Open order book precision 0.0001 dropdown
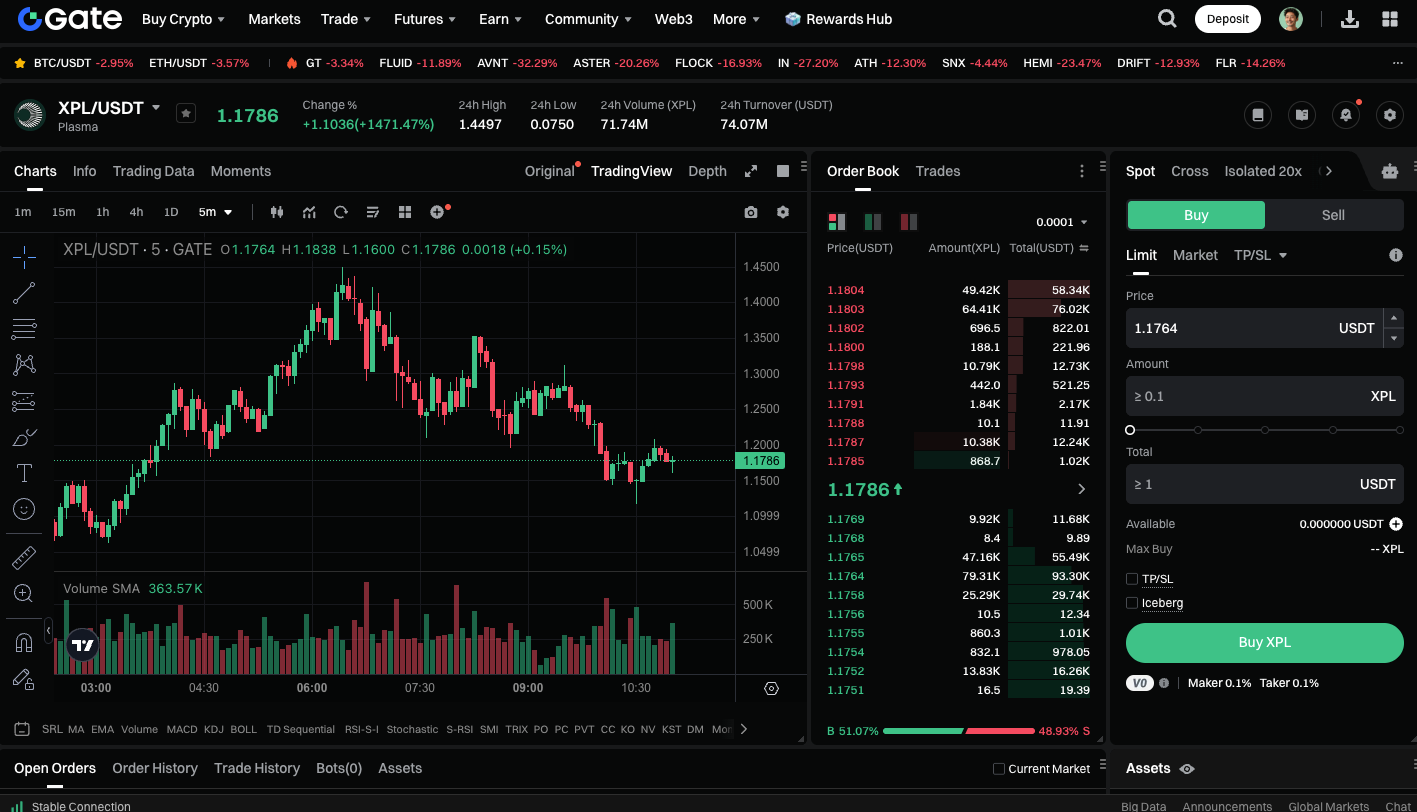Viewport: 1417px width, 812px height. 1062,222
